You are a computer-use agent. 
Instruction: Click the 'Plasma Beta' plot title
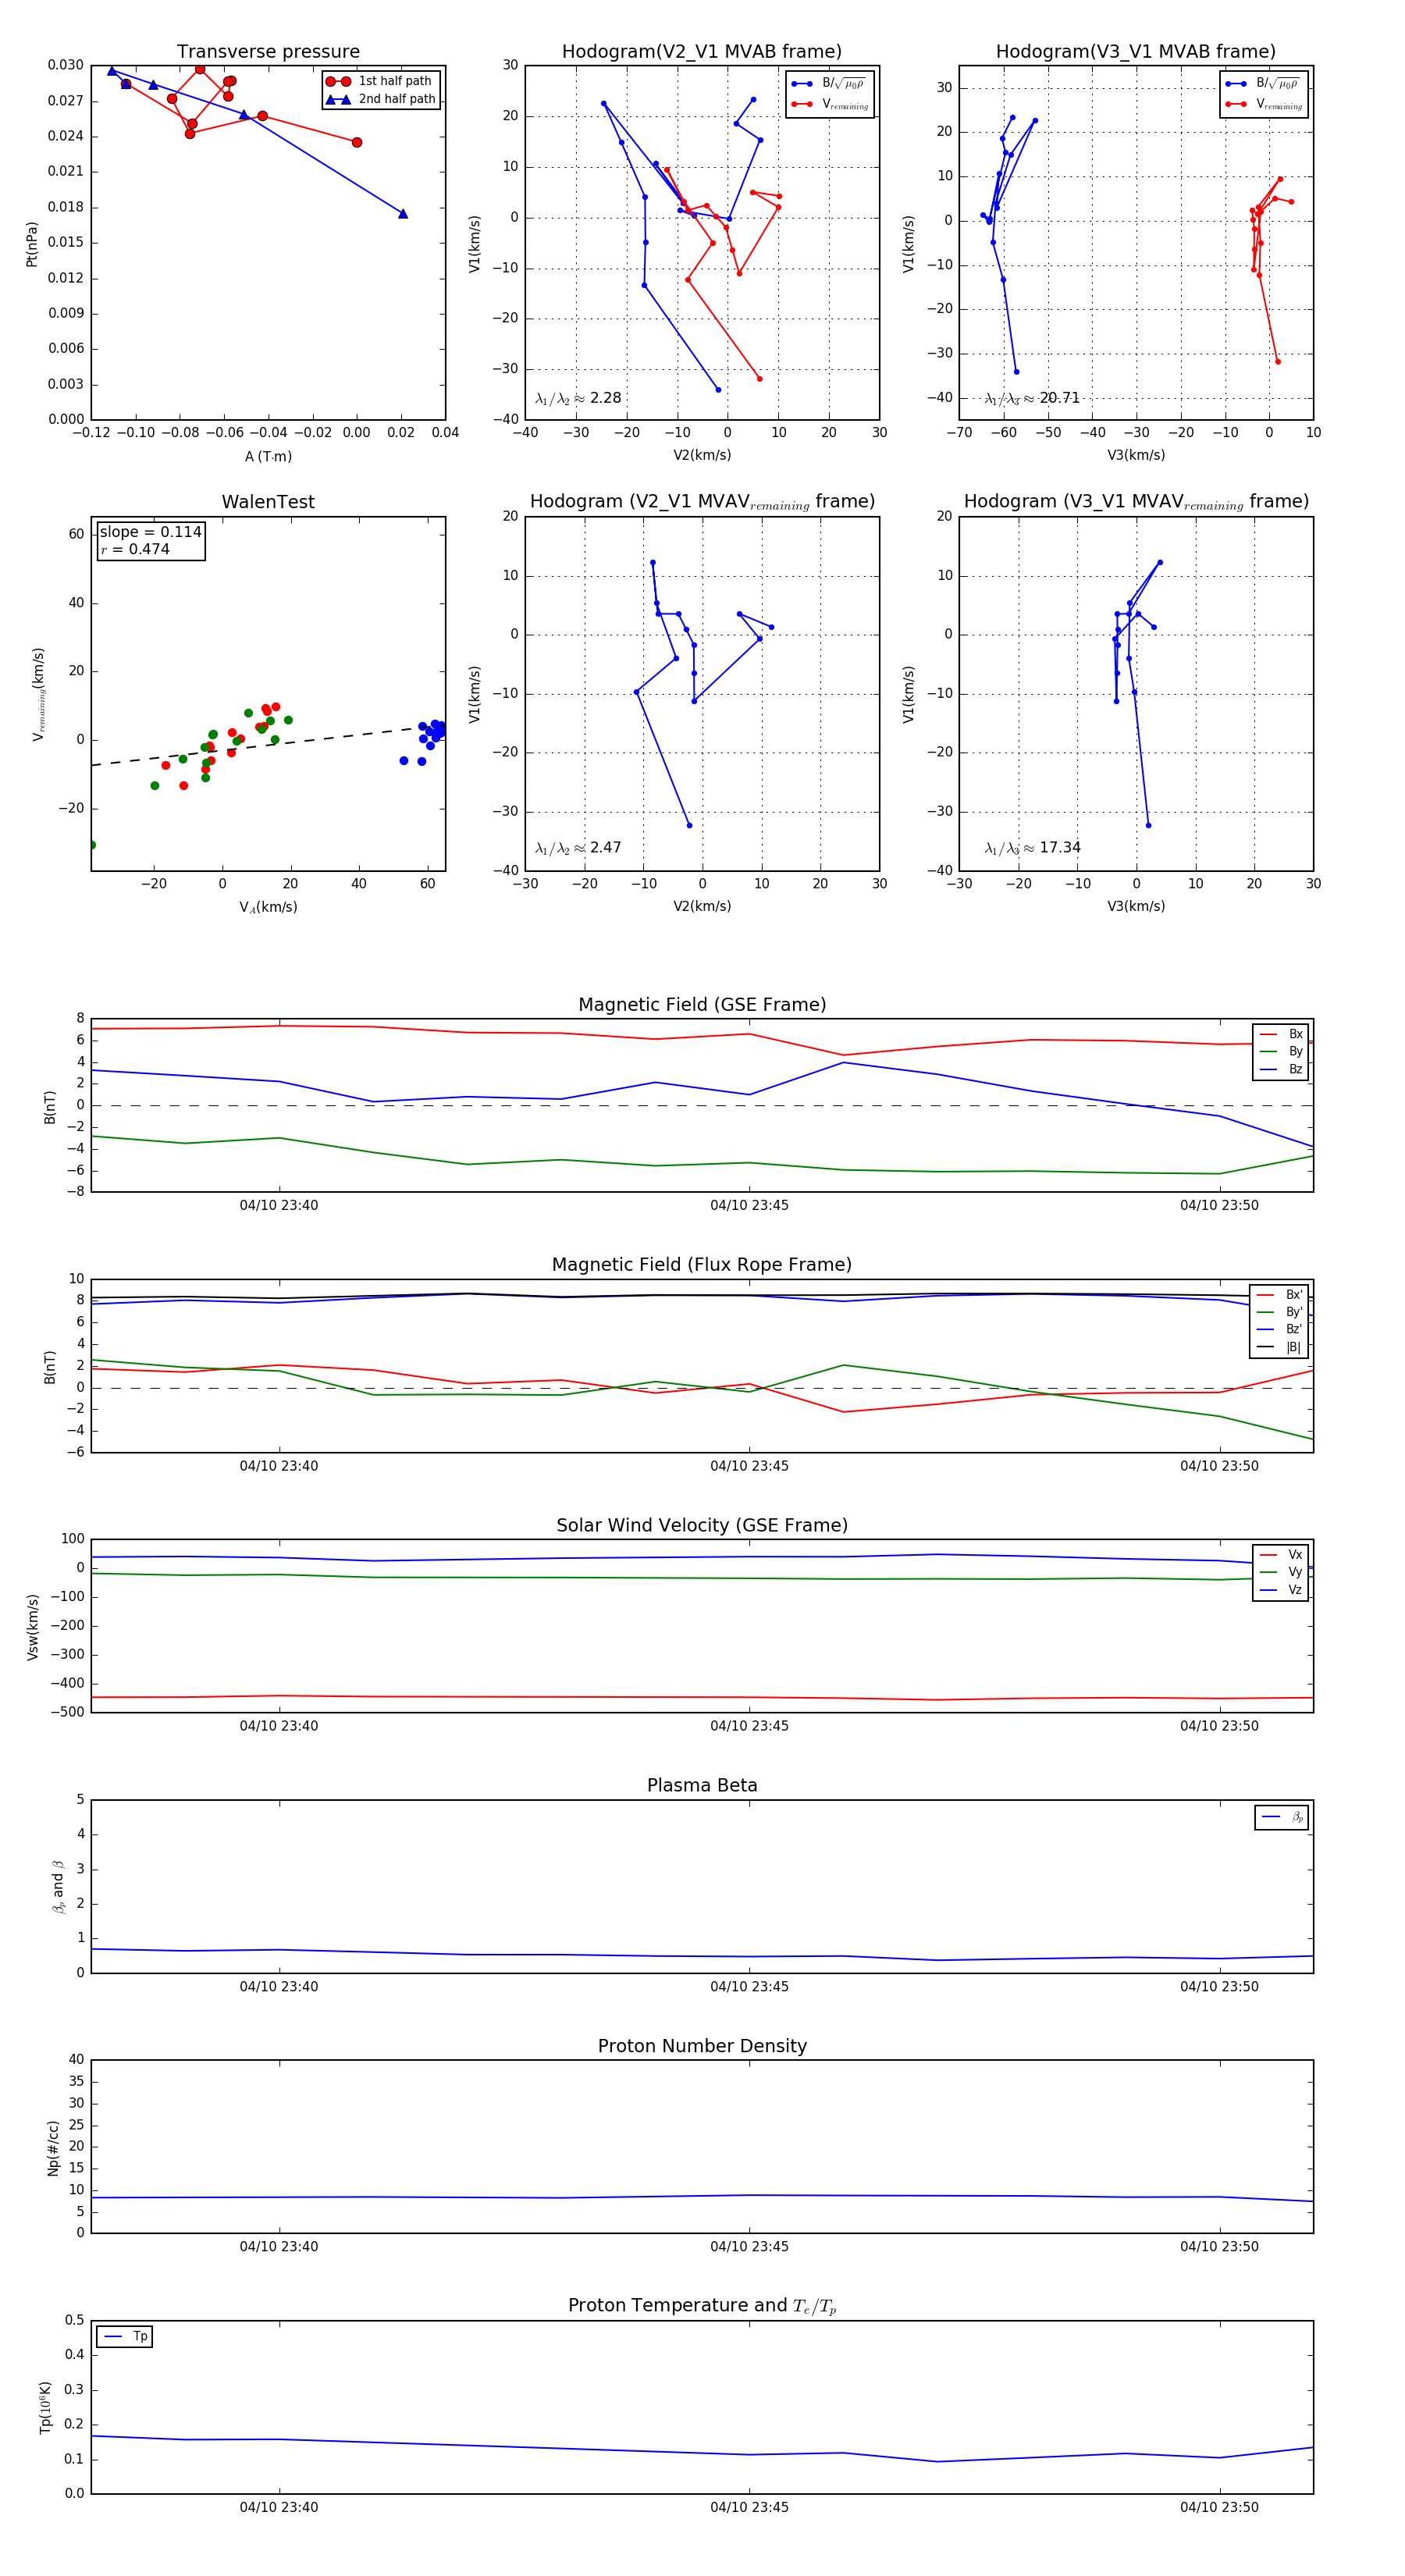pos(702,1786)
